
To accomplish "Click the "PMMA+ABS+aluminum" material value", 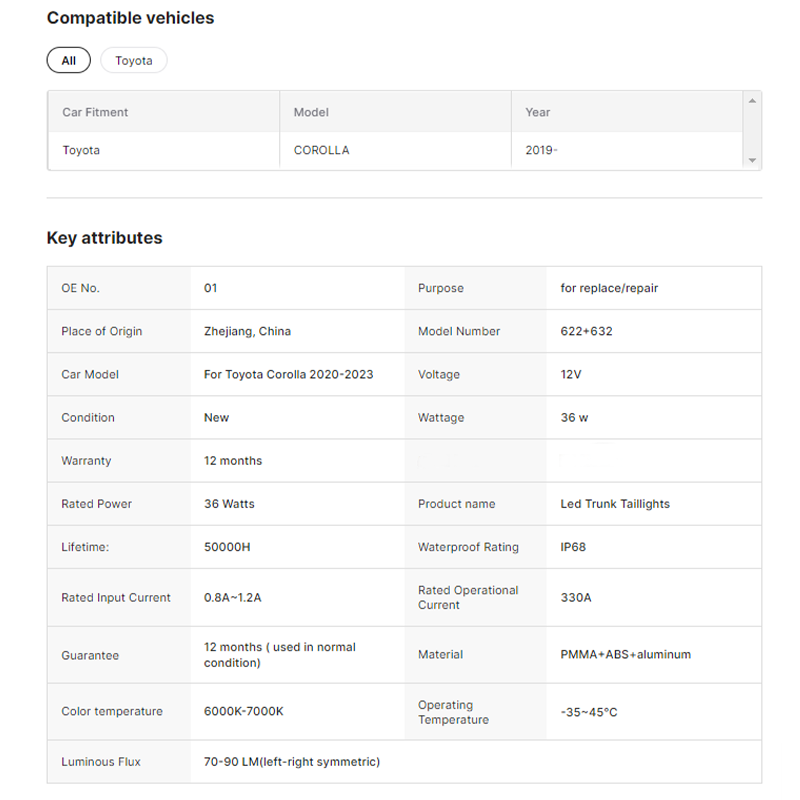I will [x=625, y=654].
